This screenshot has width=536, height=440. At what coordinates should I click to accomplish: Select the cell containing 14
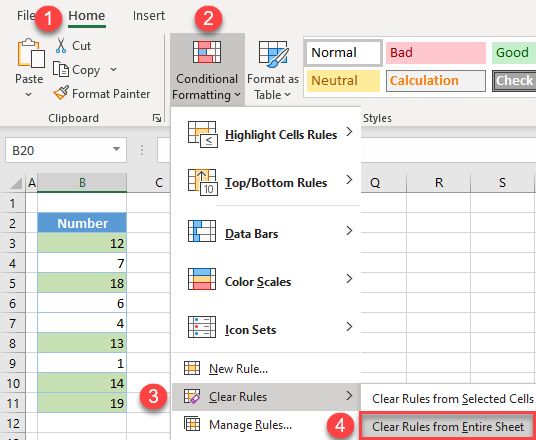pos(82,383)
